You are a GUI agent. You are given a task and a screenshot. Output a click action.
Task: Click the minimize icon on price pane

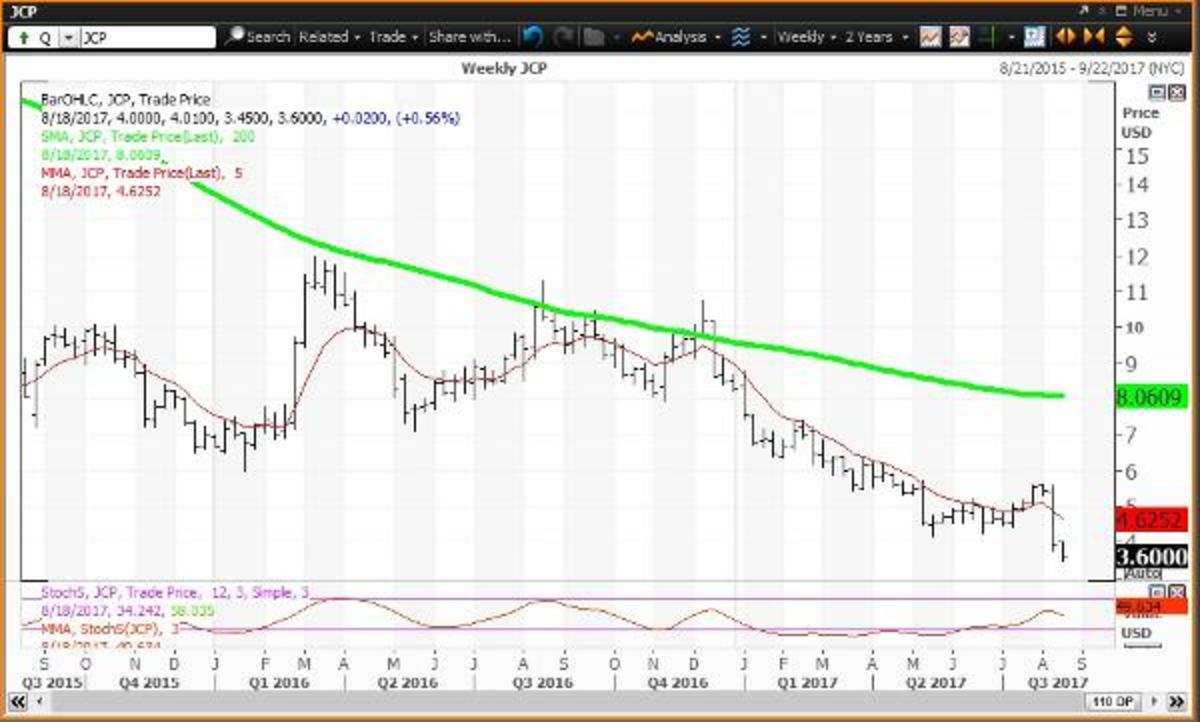click(x=1155, y=92)
